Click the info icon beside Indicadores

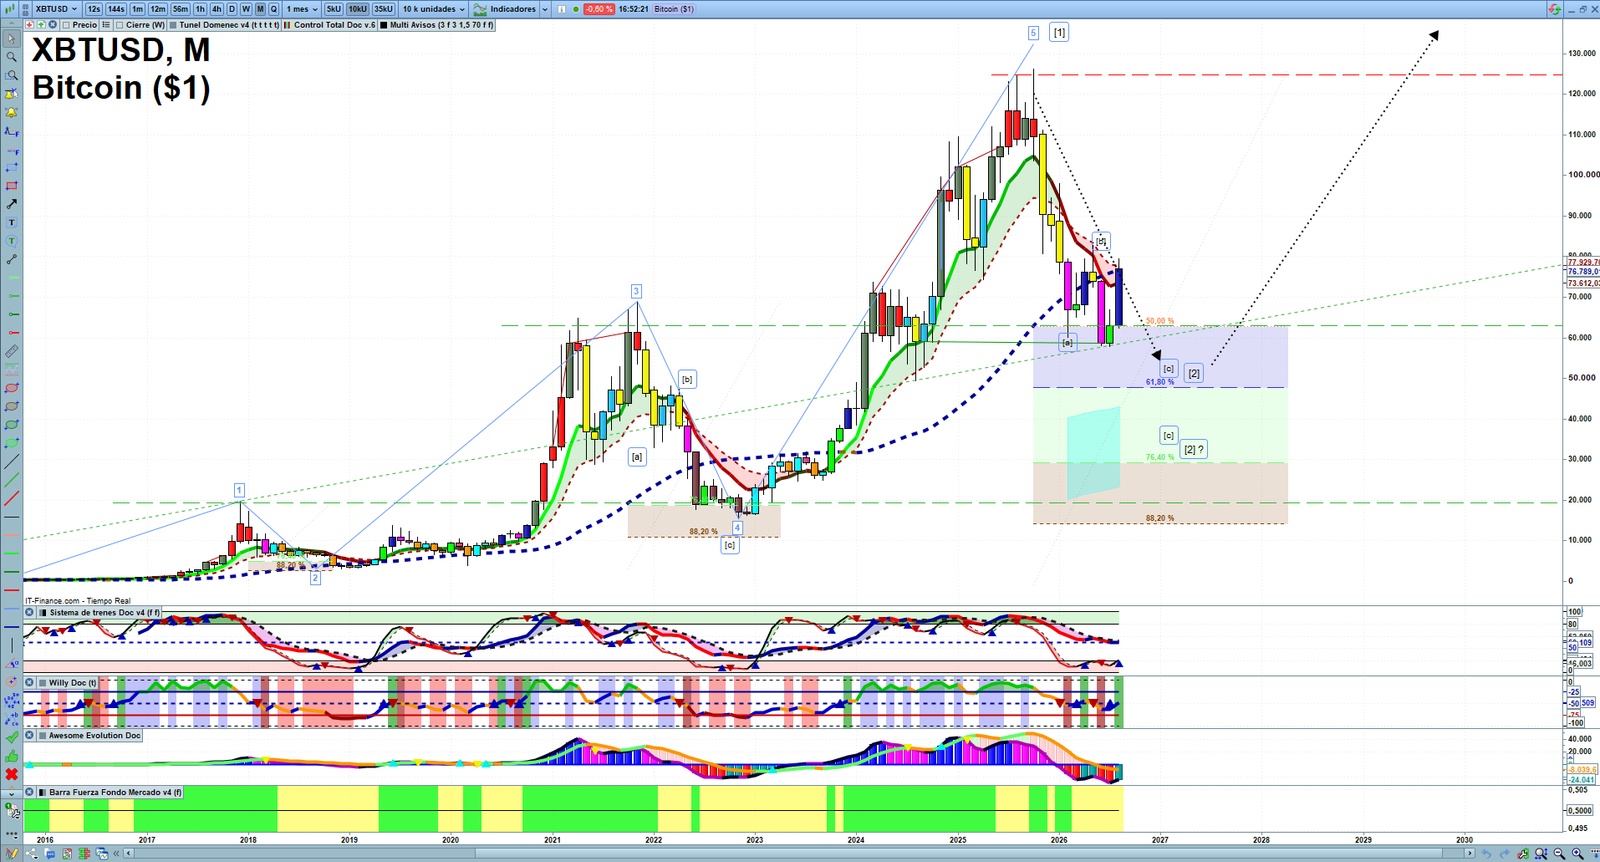[561, 9]
